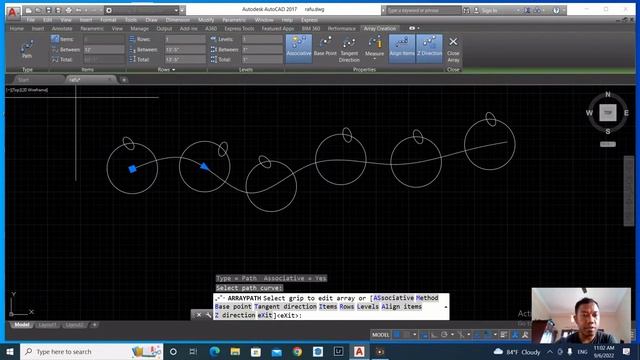640x360 pixels.
Task: Click the Path array type button
Action: pyautogui.click(x=27, y=49)
